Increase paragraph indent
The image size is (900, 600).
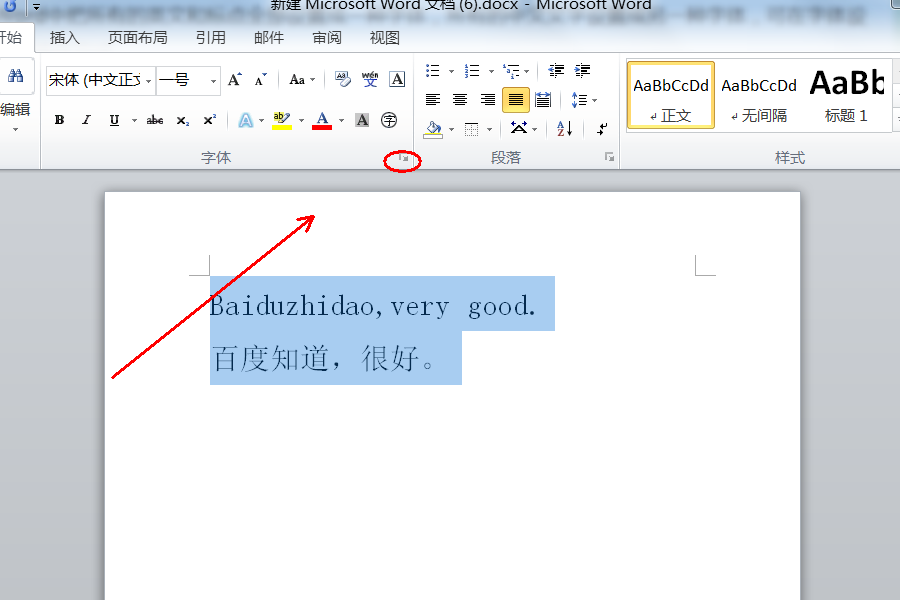coord(582,71)
